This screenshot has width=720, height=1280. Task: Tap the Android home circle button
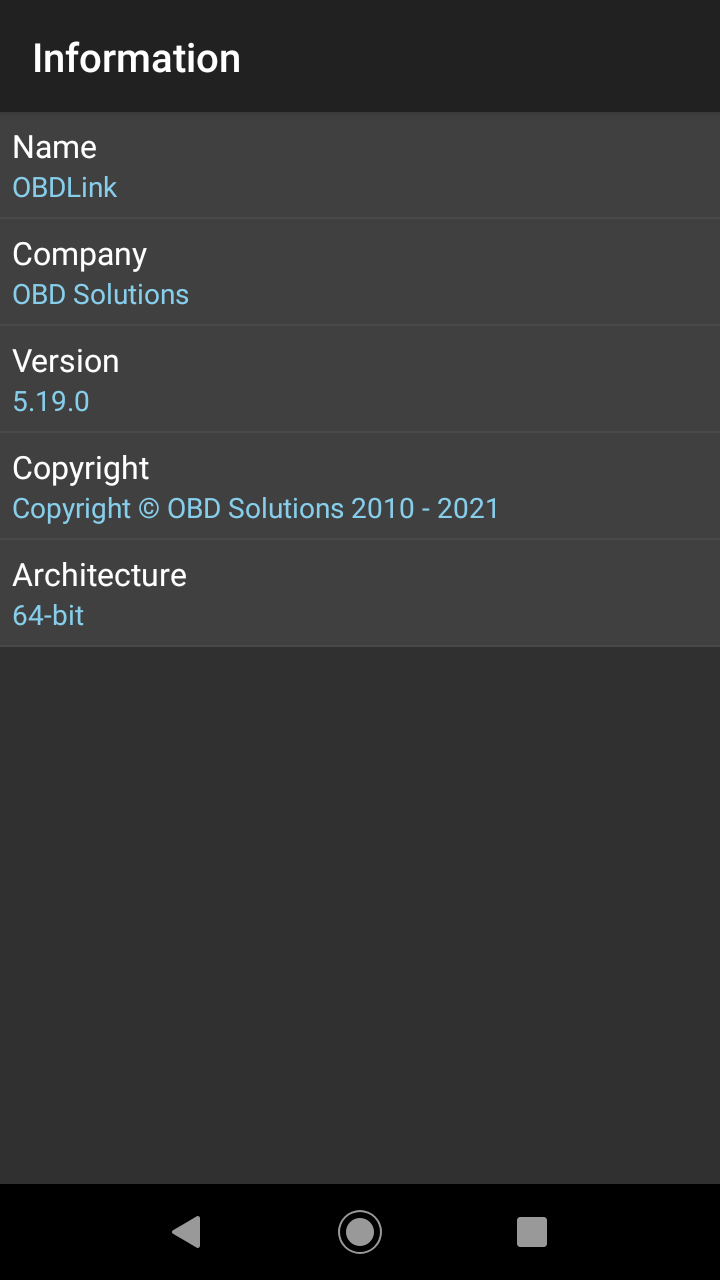[x=360, y=1231]
